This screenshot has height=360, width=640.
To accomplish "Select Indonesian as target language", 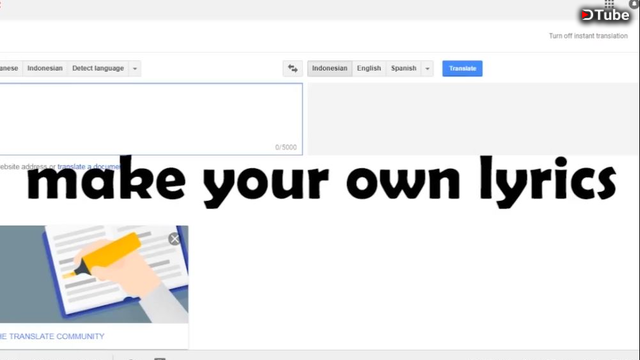I will [x=329, y=69].
